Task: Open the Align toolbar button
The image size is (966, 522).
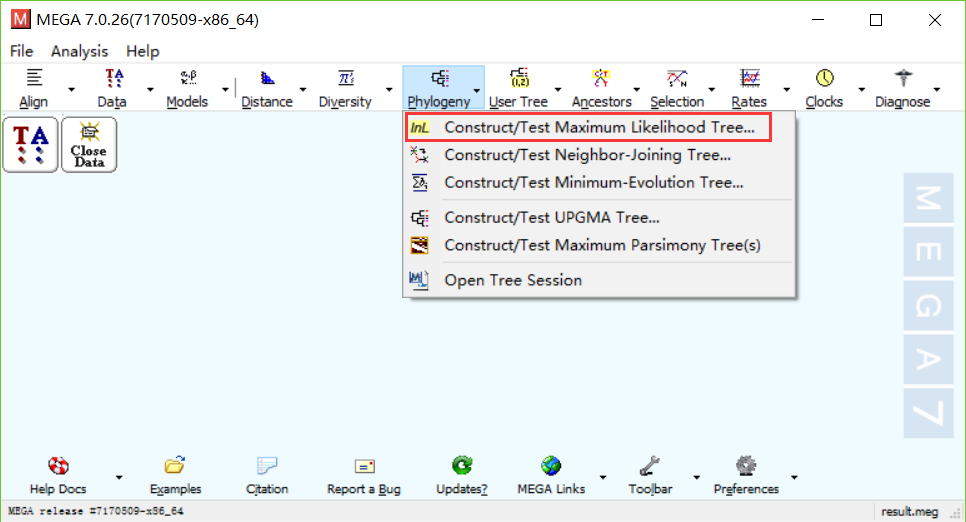Action: pyautogui.click(x=34, y=88)
